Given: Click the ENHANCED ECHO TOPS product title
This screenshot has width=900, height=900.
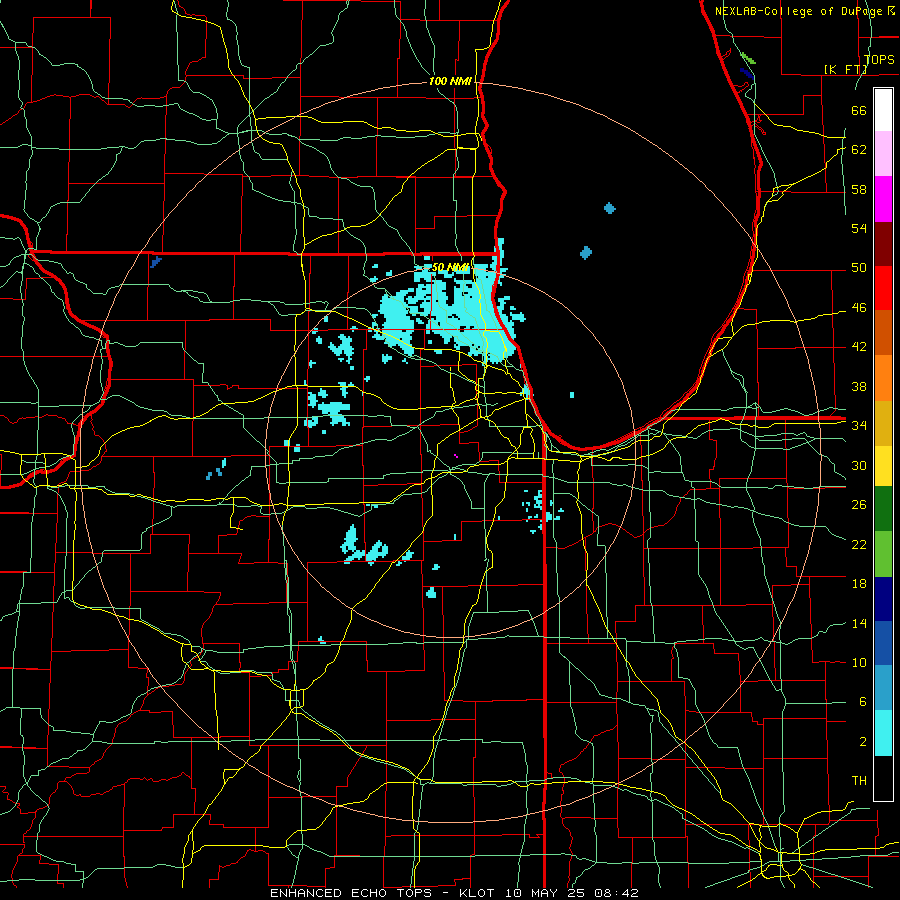Looking at the screenshot, I should pos(351,893).
